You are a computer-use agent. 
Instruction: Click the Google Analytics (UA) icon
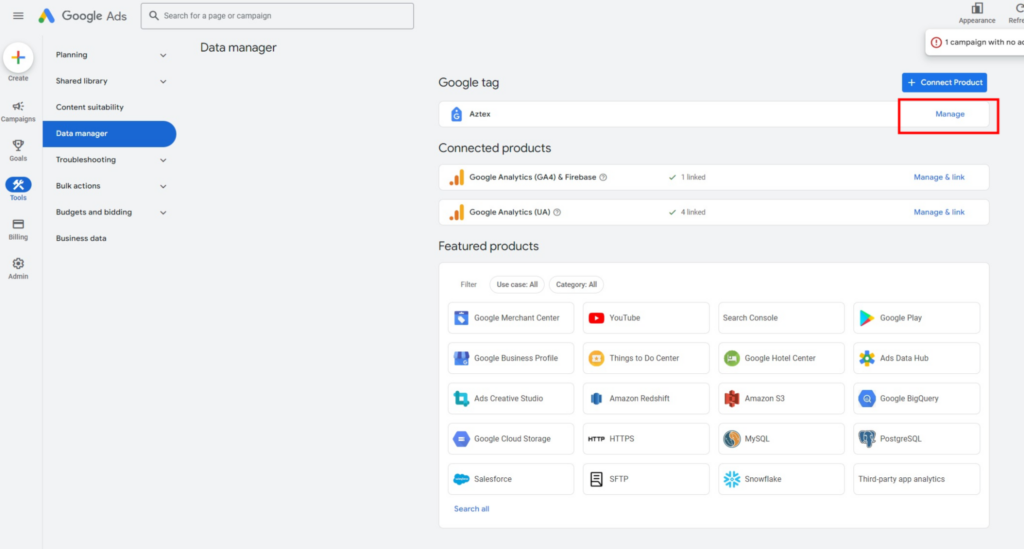coord(456,212)
